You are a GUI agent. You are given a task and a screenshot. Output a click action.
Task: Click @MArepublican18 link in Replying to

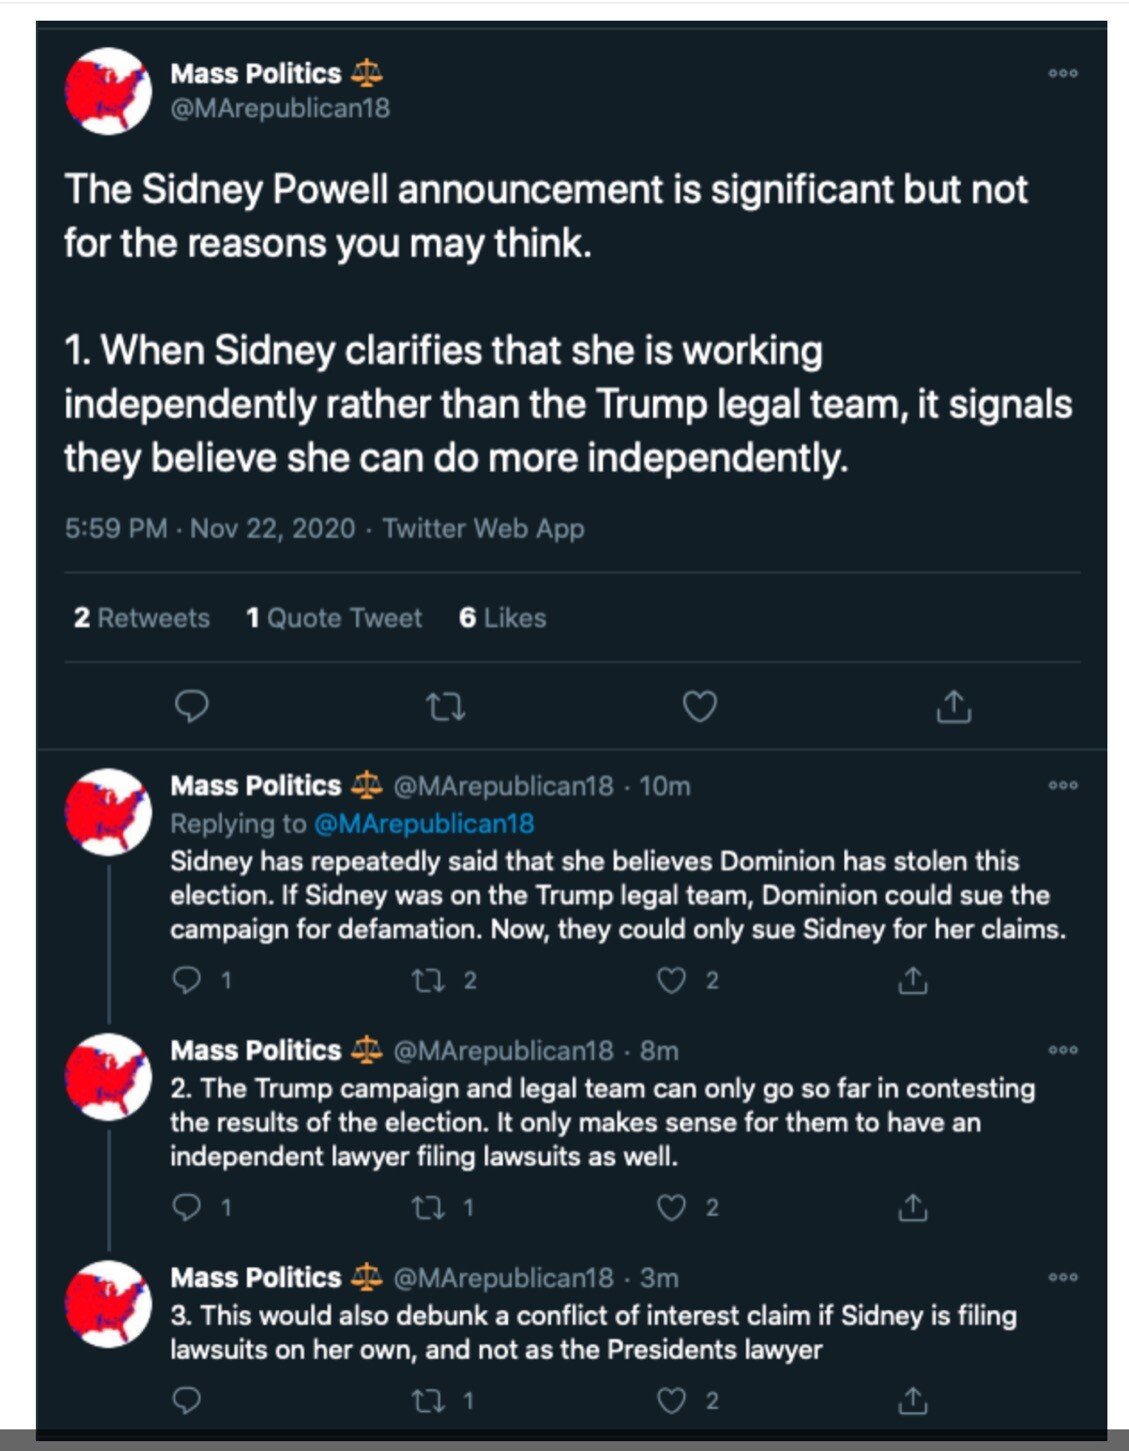pyautogui.click(x=424, y=824)
